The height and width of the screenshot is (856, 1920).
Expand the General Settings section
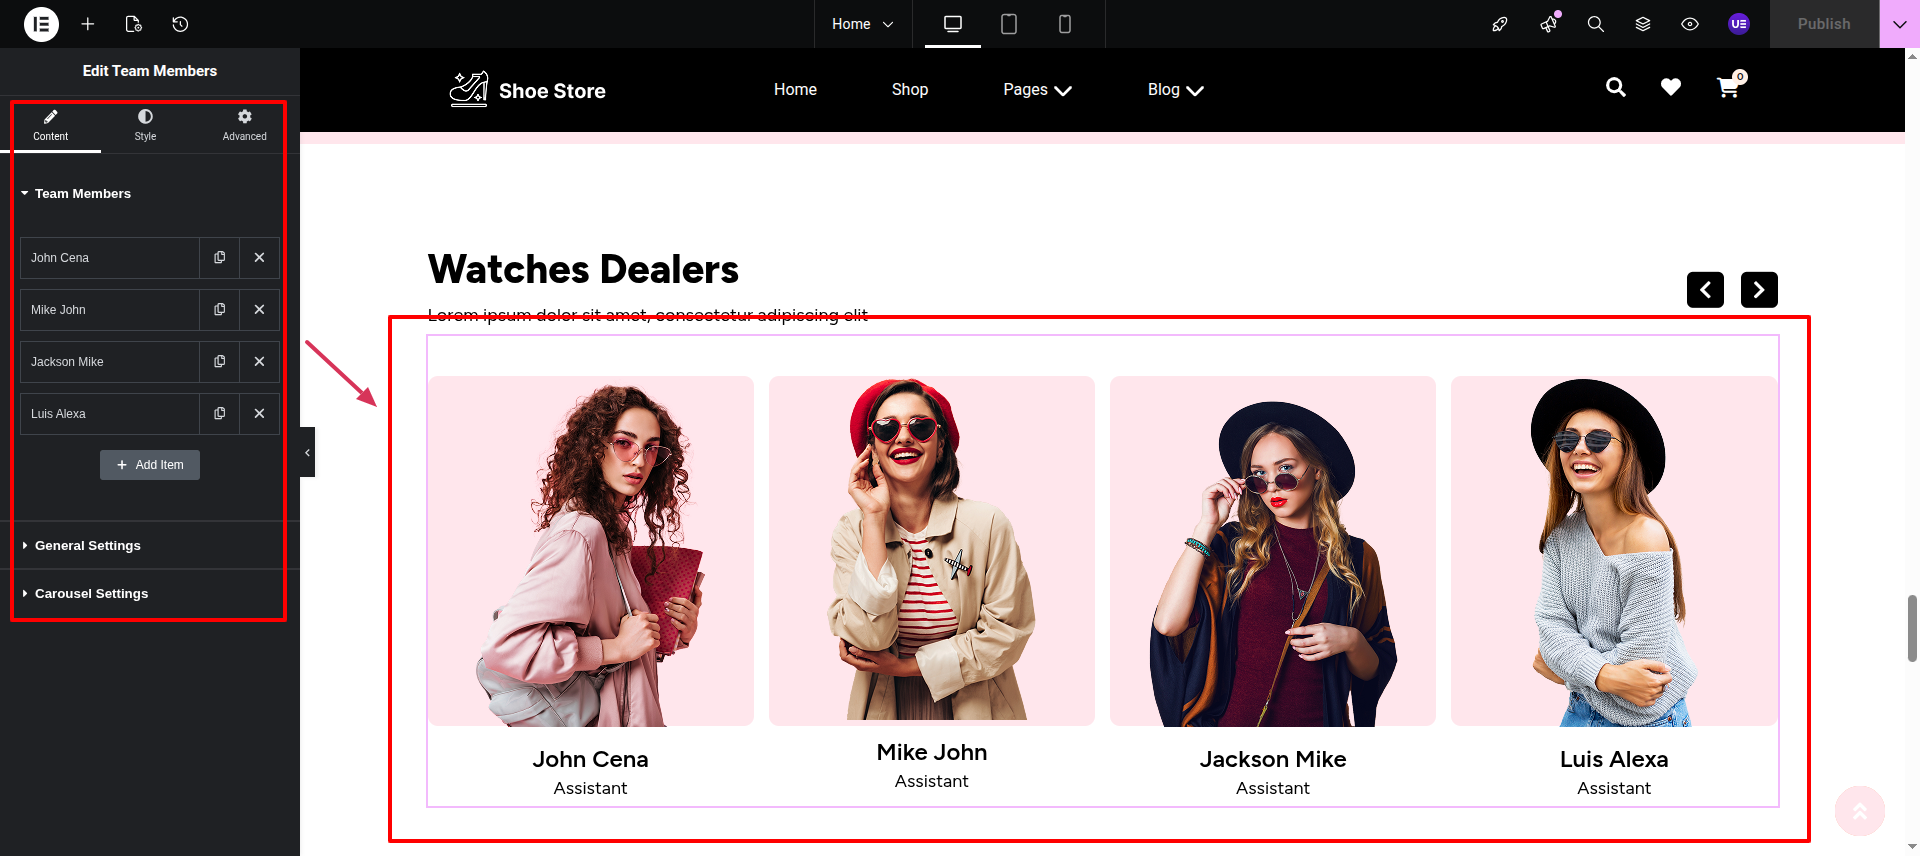88,546
